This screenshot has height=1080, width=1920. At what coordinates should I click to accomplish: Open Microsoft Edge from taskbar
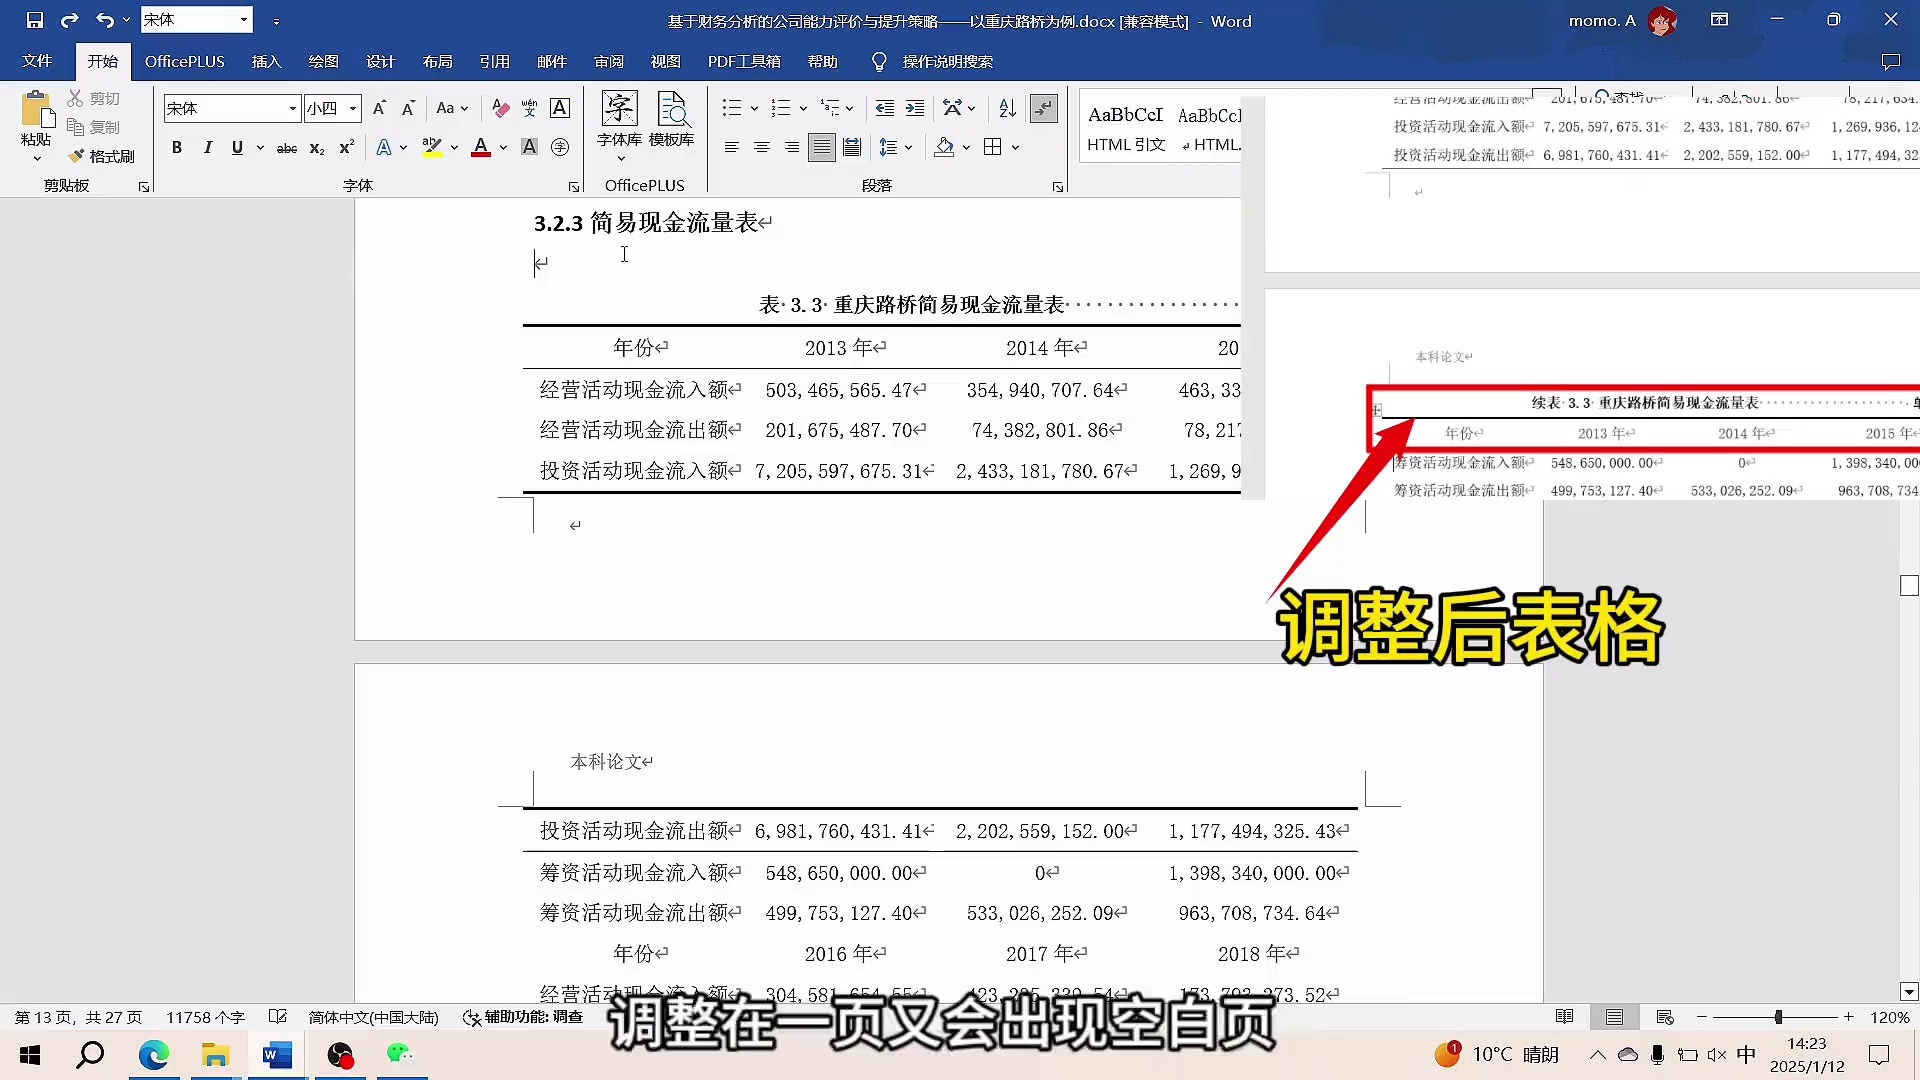click(x=153, y=1054)
